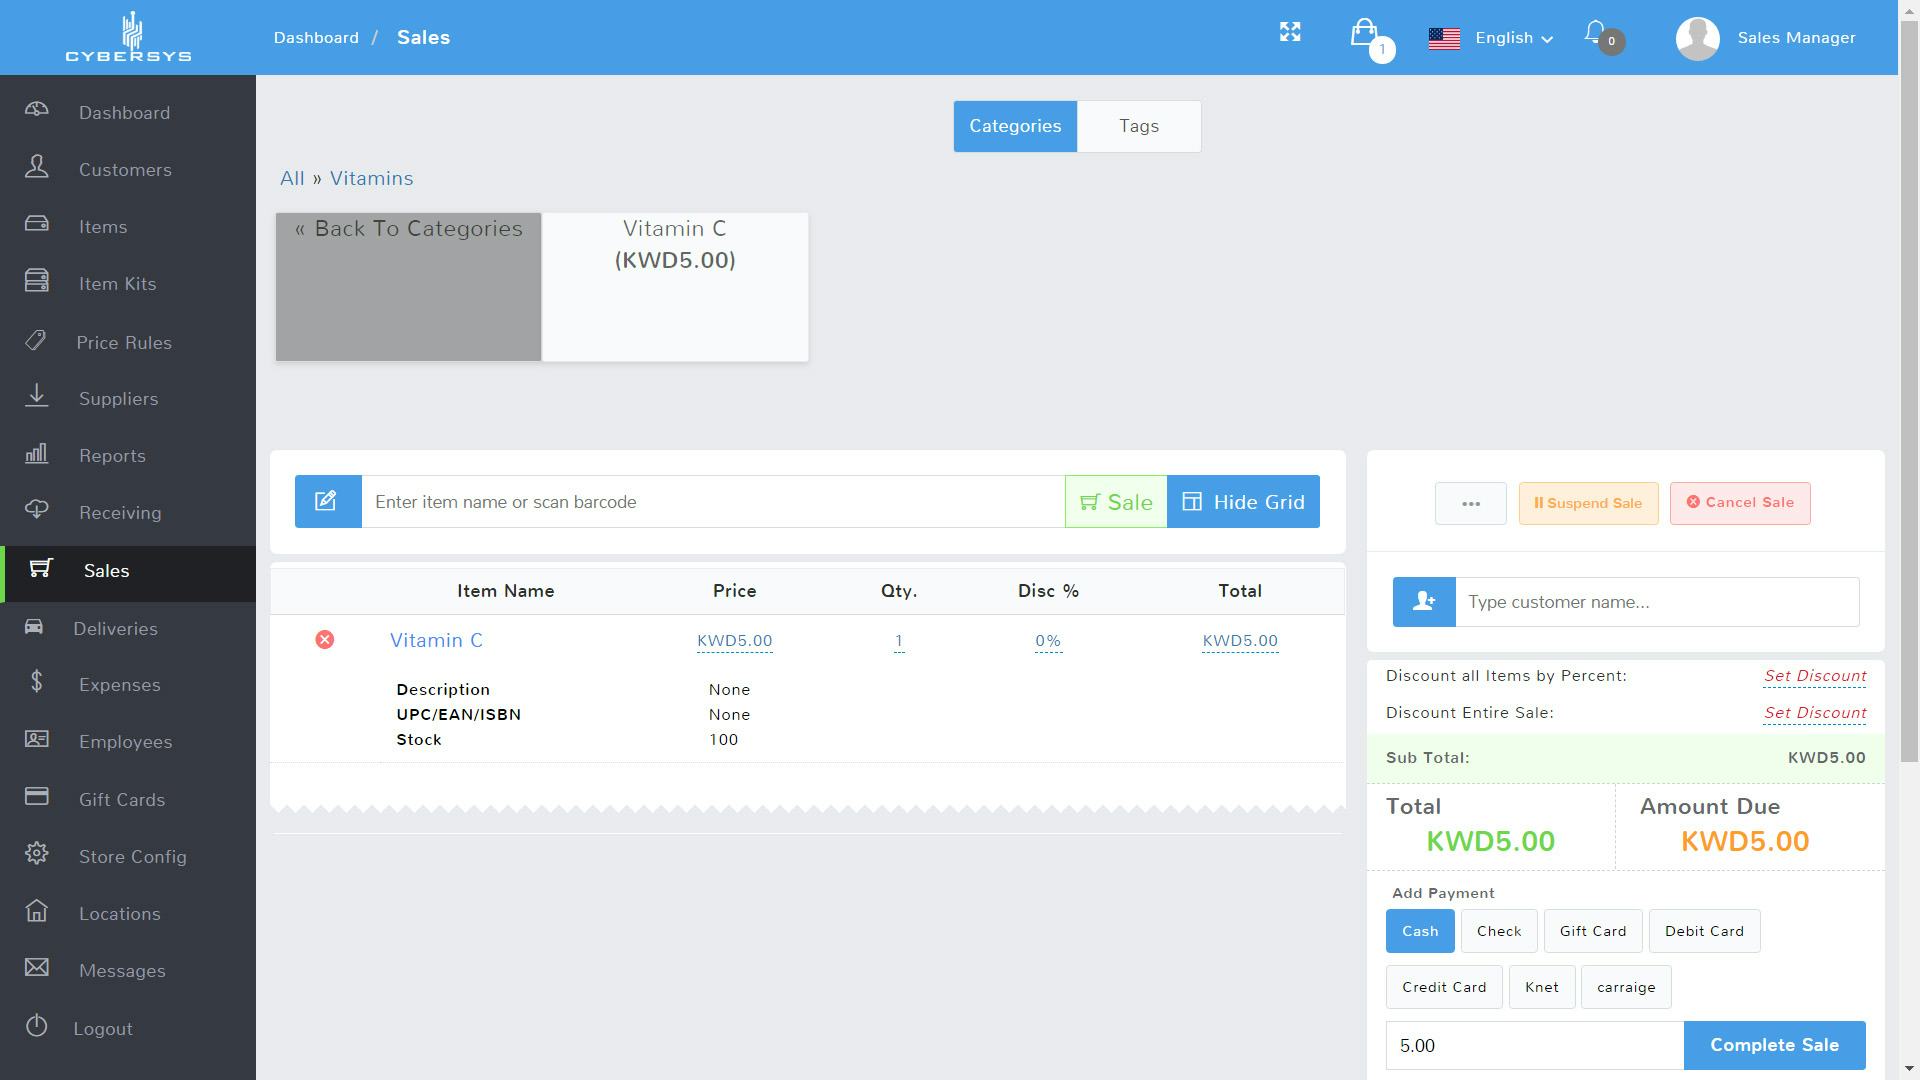The height and width of the screenshot is (1080, 1920).
Task: Click the add-customer icon beside the customer field
Action: [1422, 601]
